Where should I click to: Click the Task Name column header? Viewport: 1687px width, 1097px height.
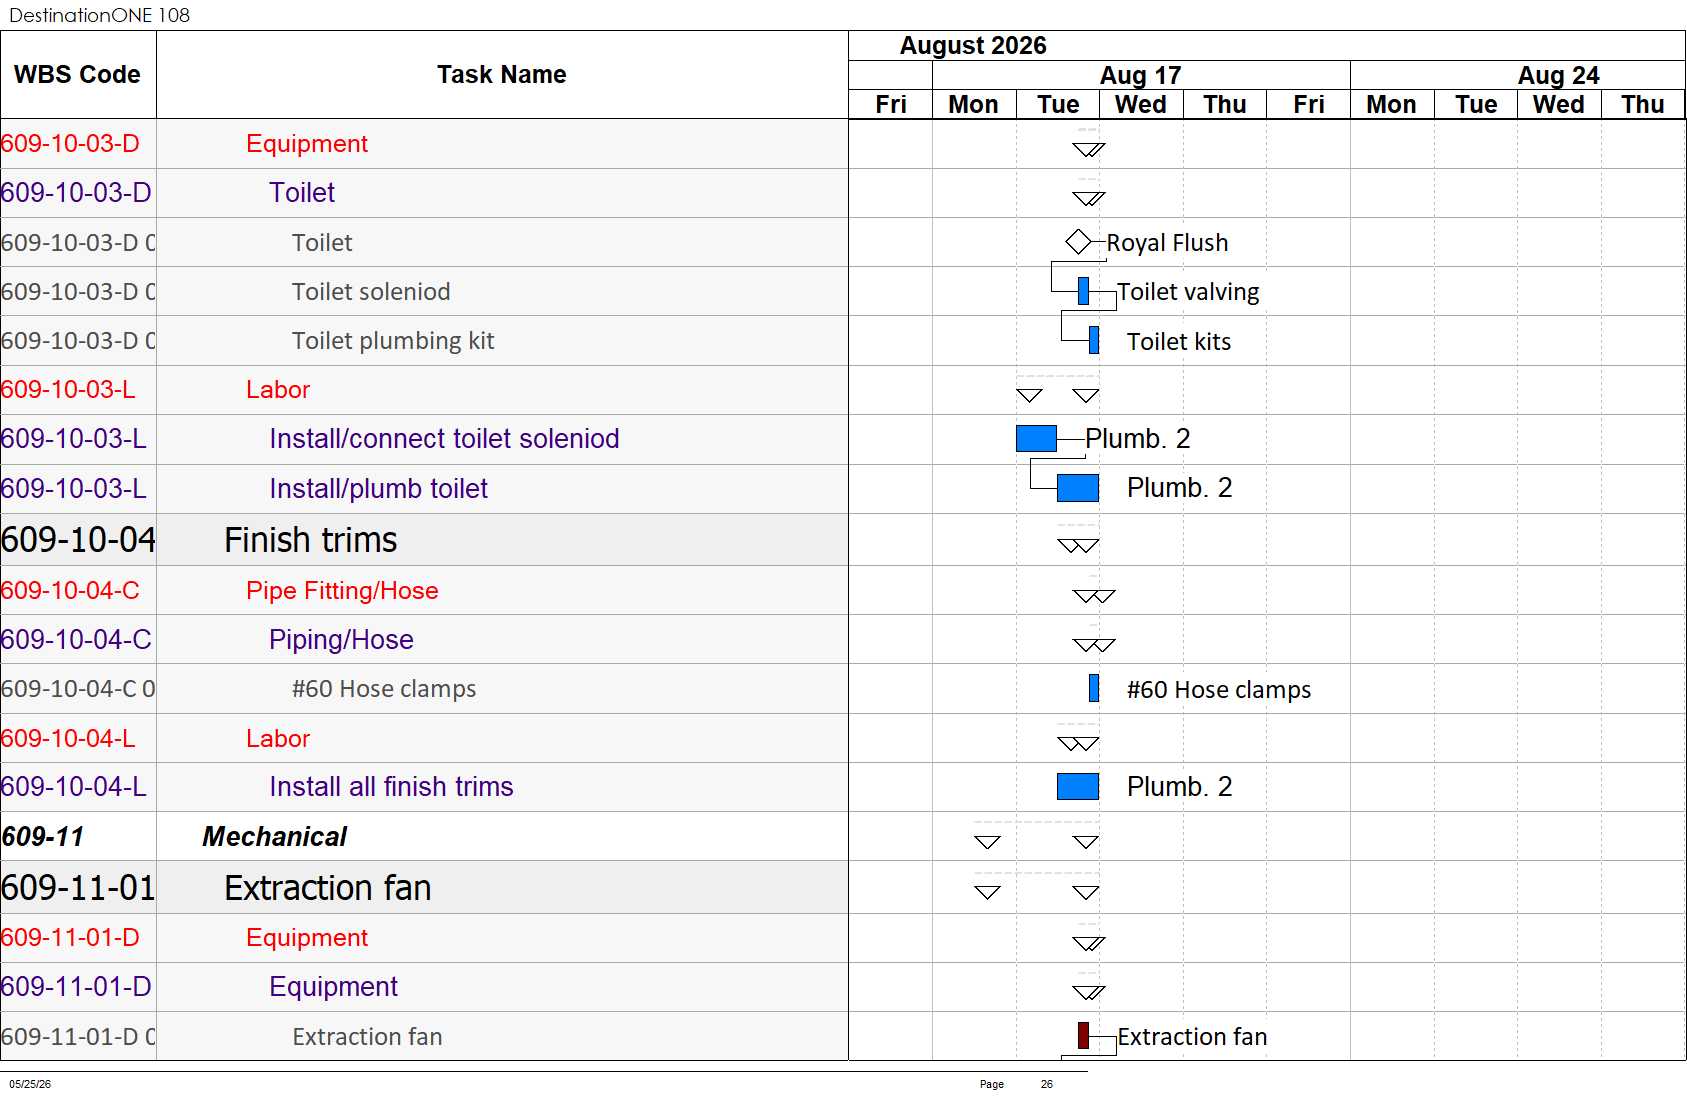(x=502, y=75)
